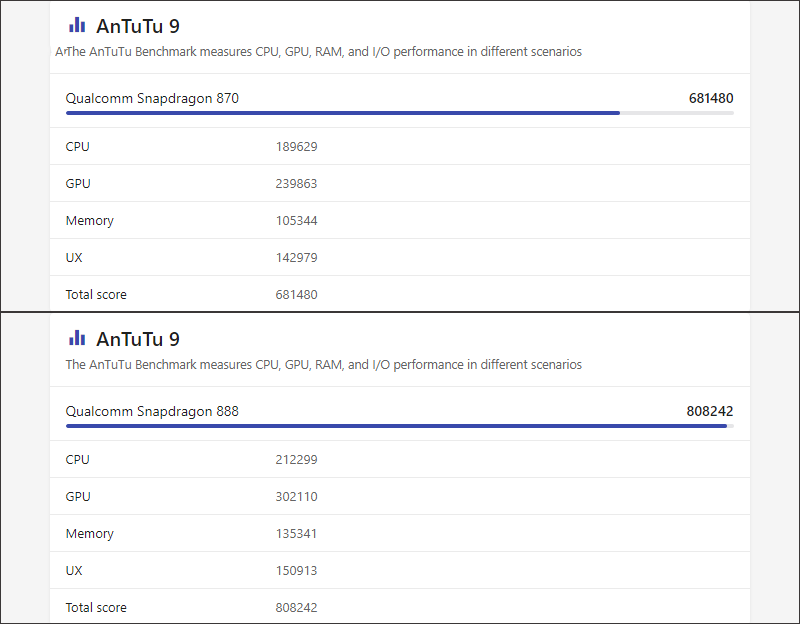
Task: Select the top AnTuTu 9 heading
Action: tap(138, 26)
